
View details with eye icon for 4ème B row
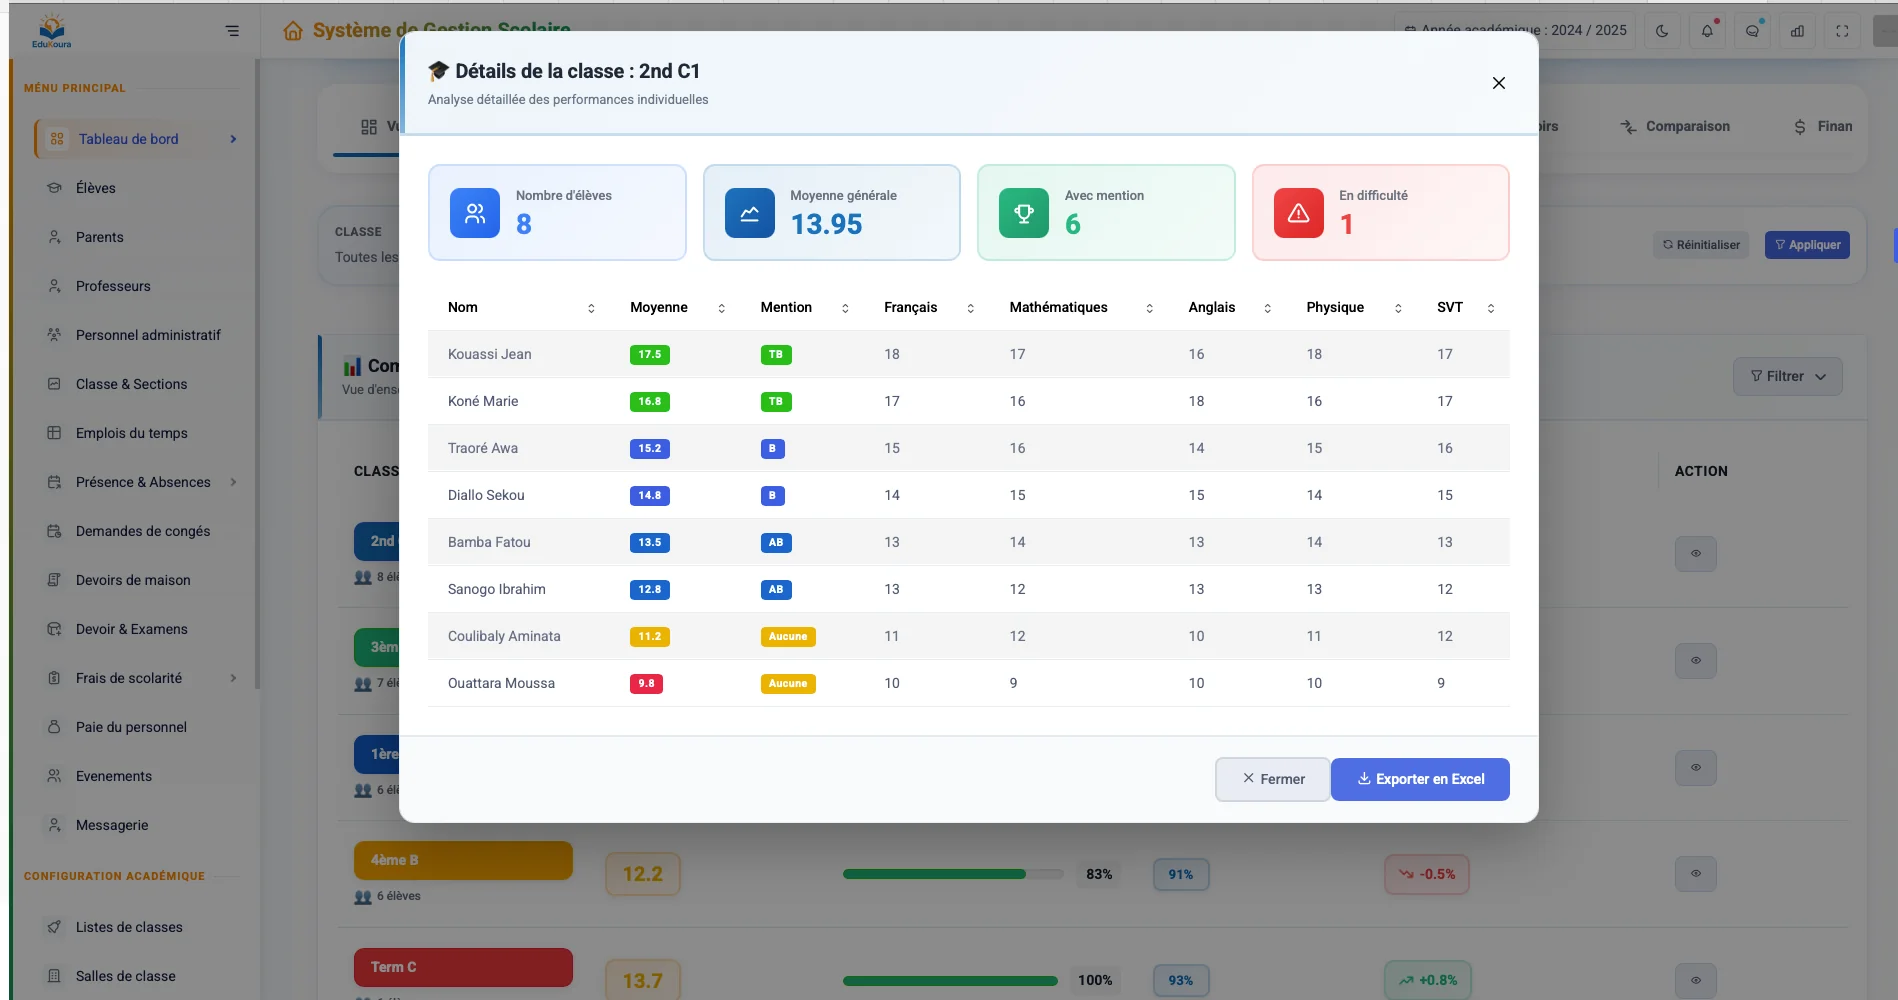1695,874
